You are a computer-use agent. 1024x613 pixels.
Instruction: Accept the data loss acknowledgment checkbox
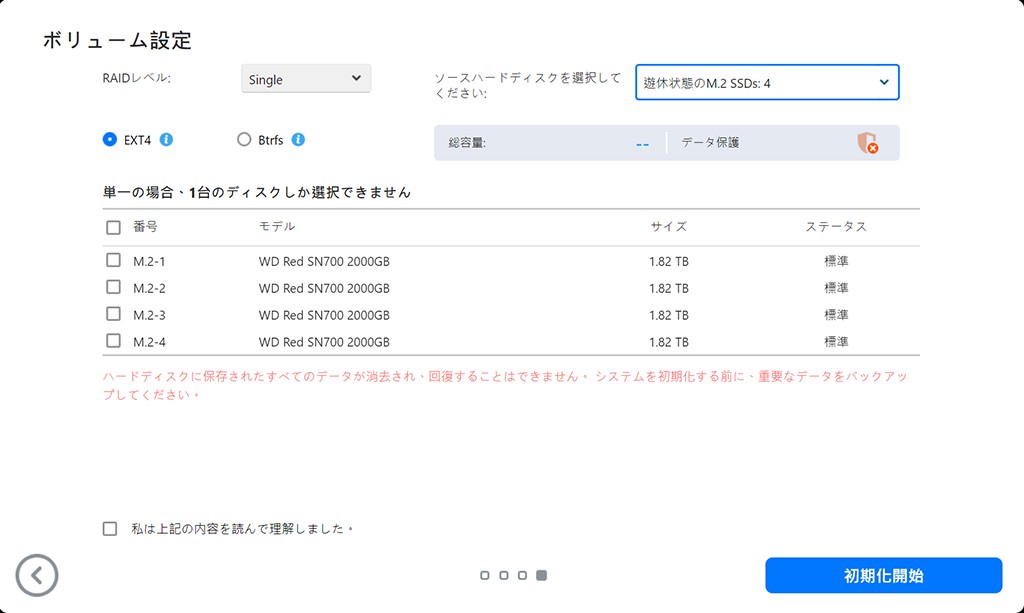click(x=110, y=529)
